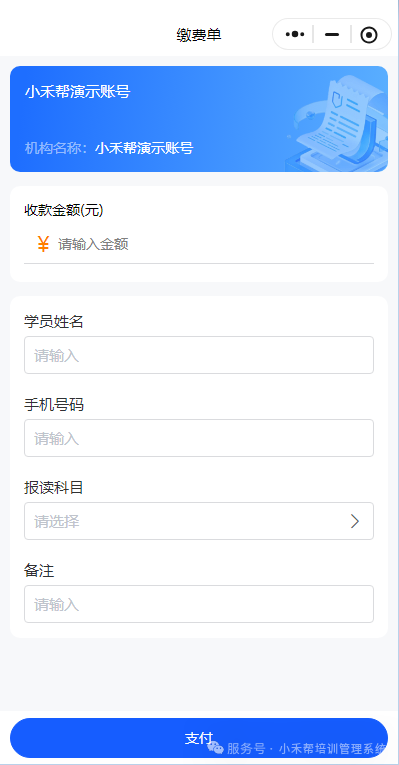Click the 小禾帮演示账号 banner heading
This screenshot has height=765, width=399.
(78, 92)
